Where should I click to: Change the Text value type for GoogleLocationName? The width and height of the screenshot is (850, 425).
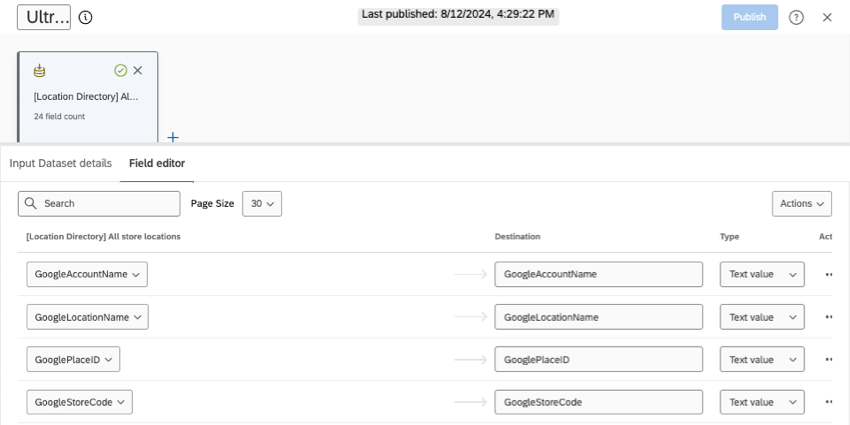[x=761, y=317]
